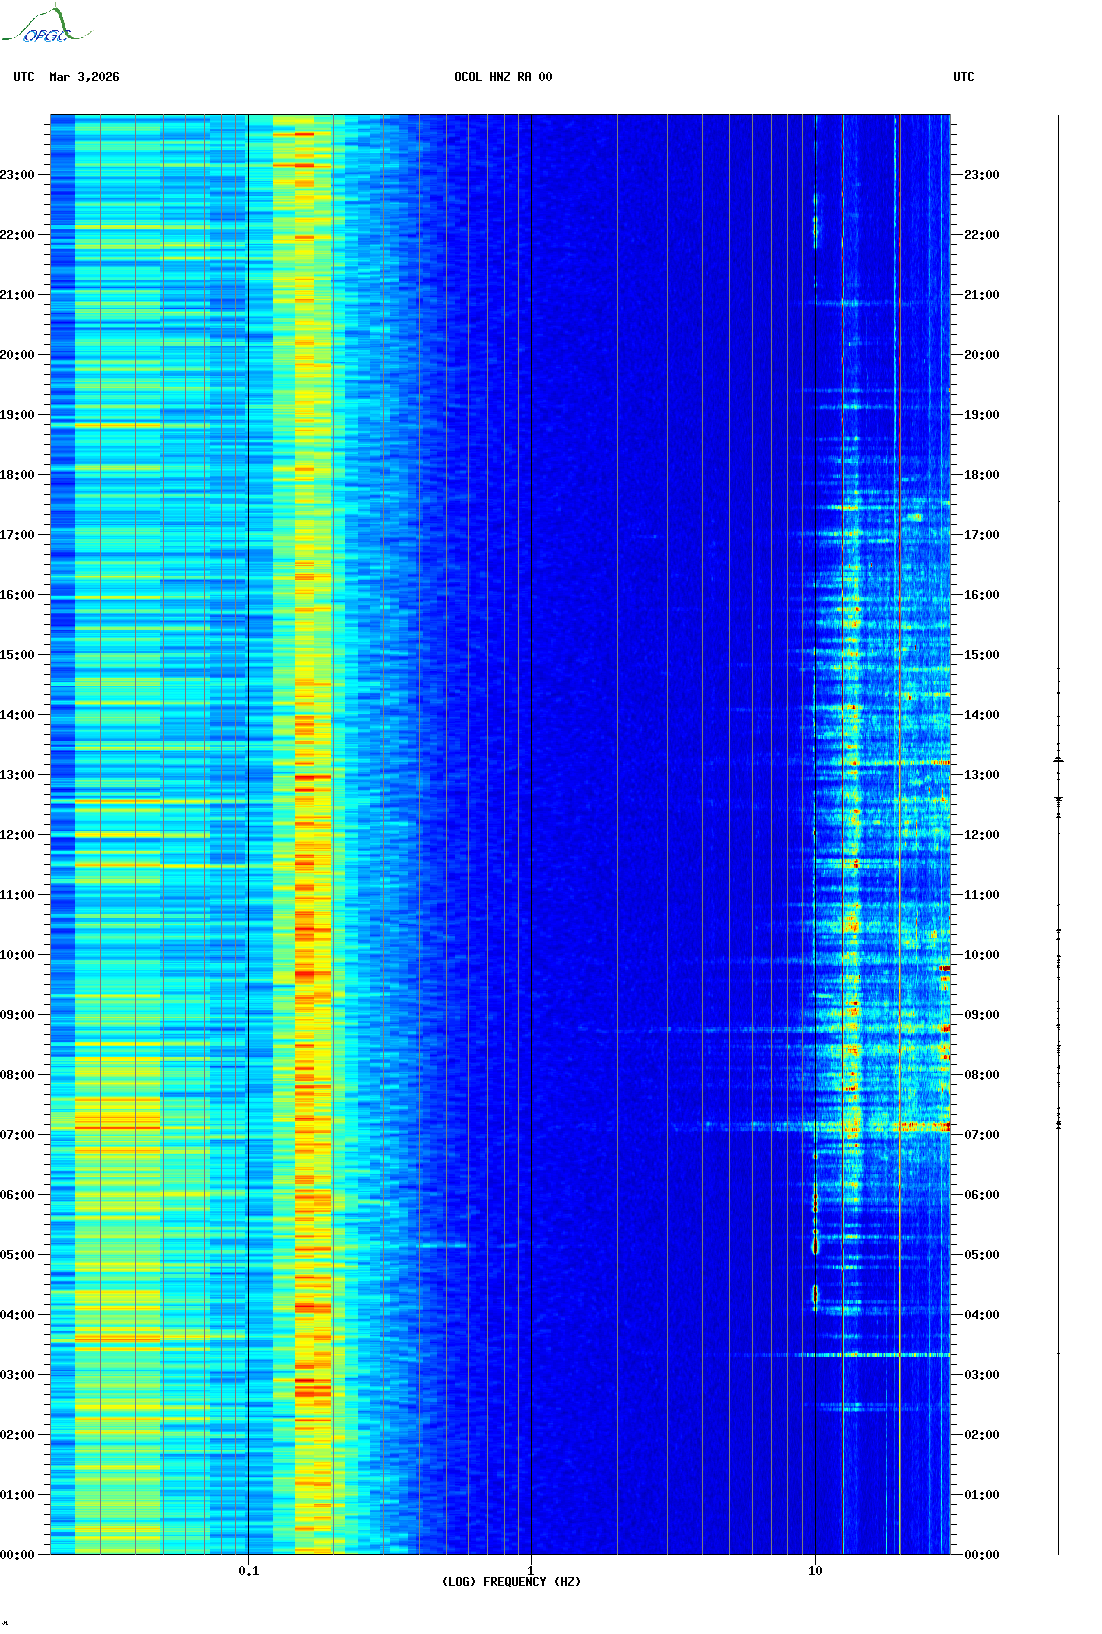Click the left-axis '21:00' time label
The height and width of the screenshot is (1634, 1102).
tap(17, 295)
